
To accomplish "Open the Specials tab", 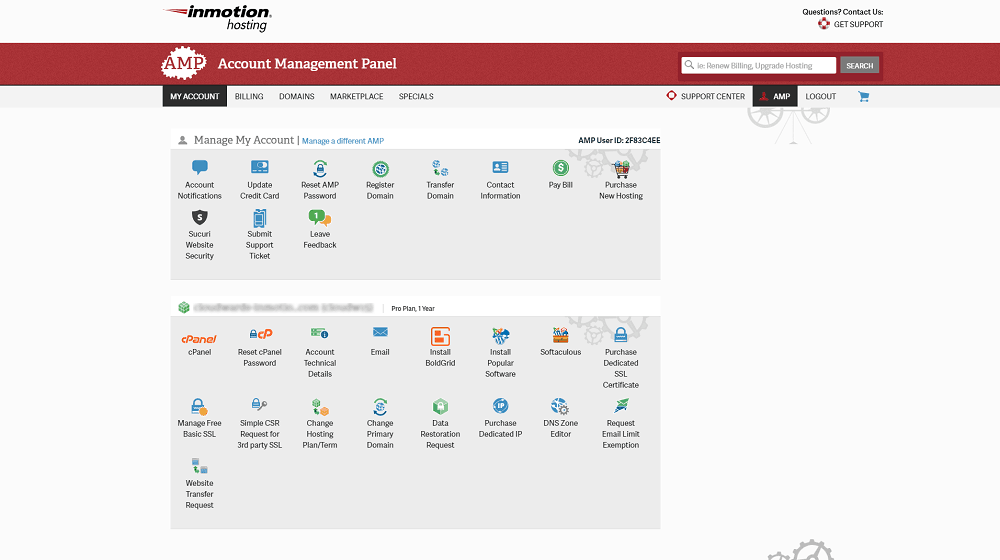I will 416,96.
